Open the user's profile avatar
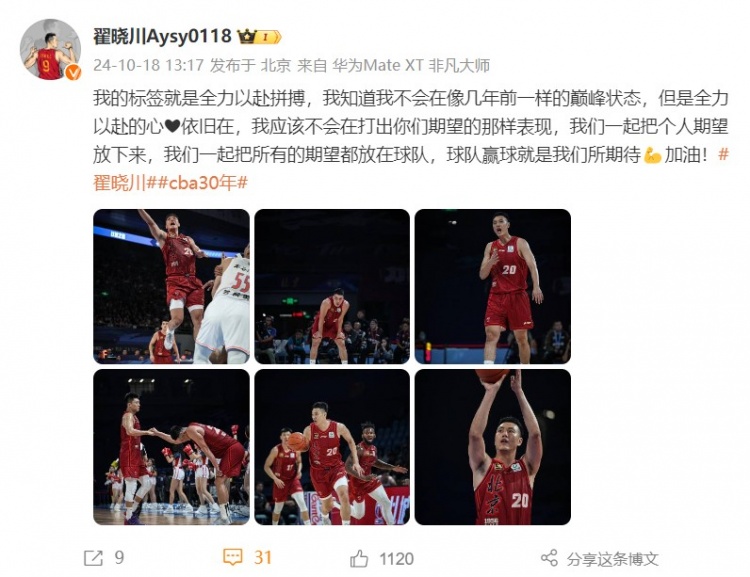The height and width of the screenshot is (577, 750). (50, 49)
